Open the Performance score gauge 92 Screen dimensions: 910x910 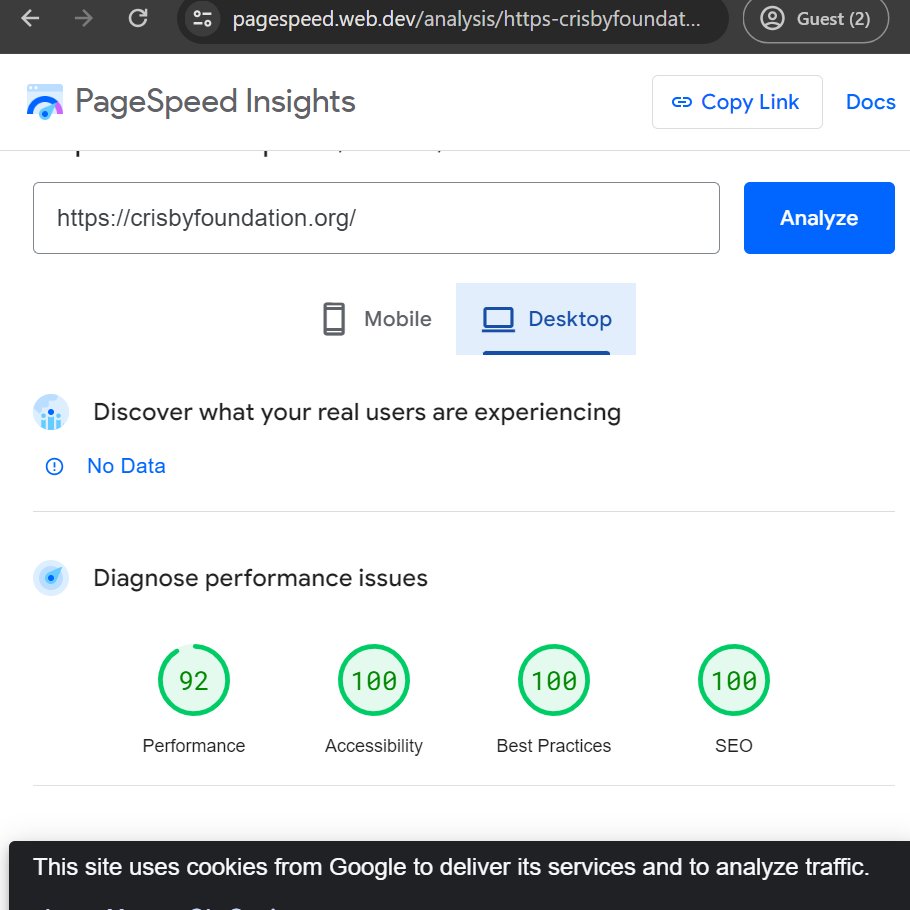[x=194, y=680]
